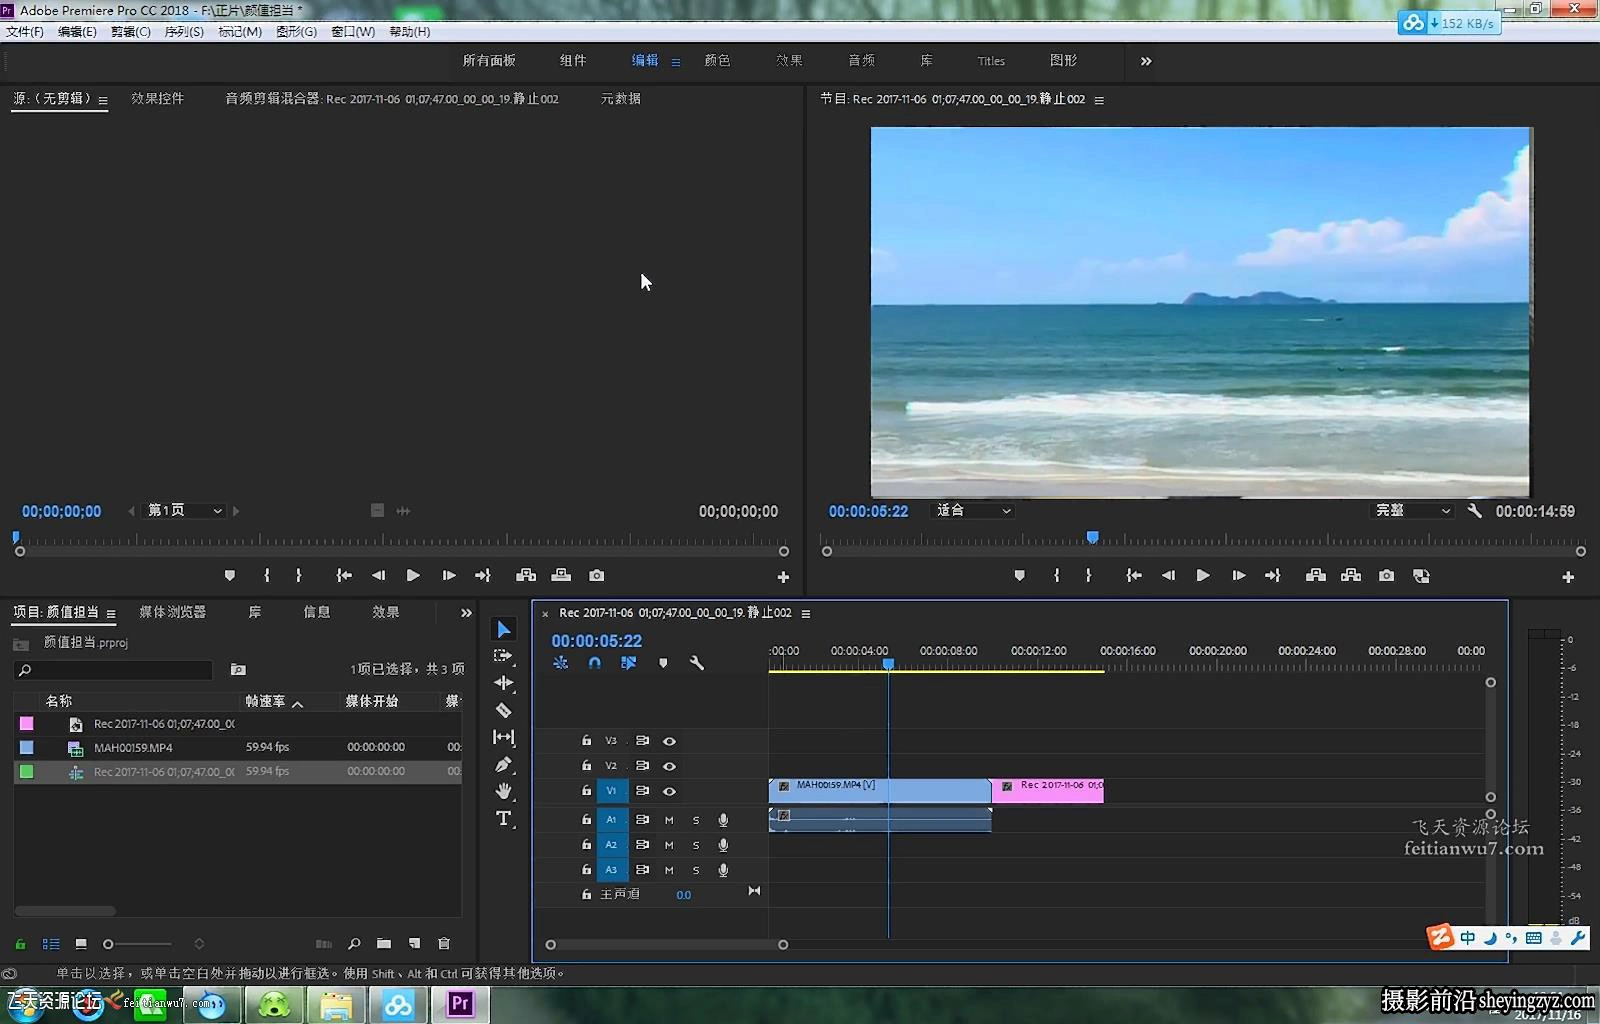Open Program monitor button editor plus
Viewport: 1600px width, 1024px height.
(1568, 577)
